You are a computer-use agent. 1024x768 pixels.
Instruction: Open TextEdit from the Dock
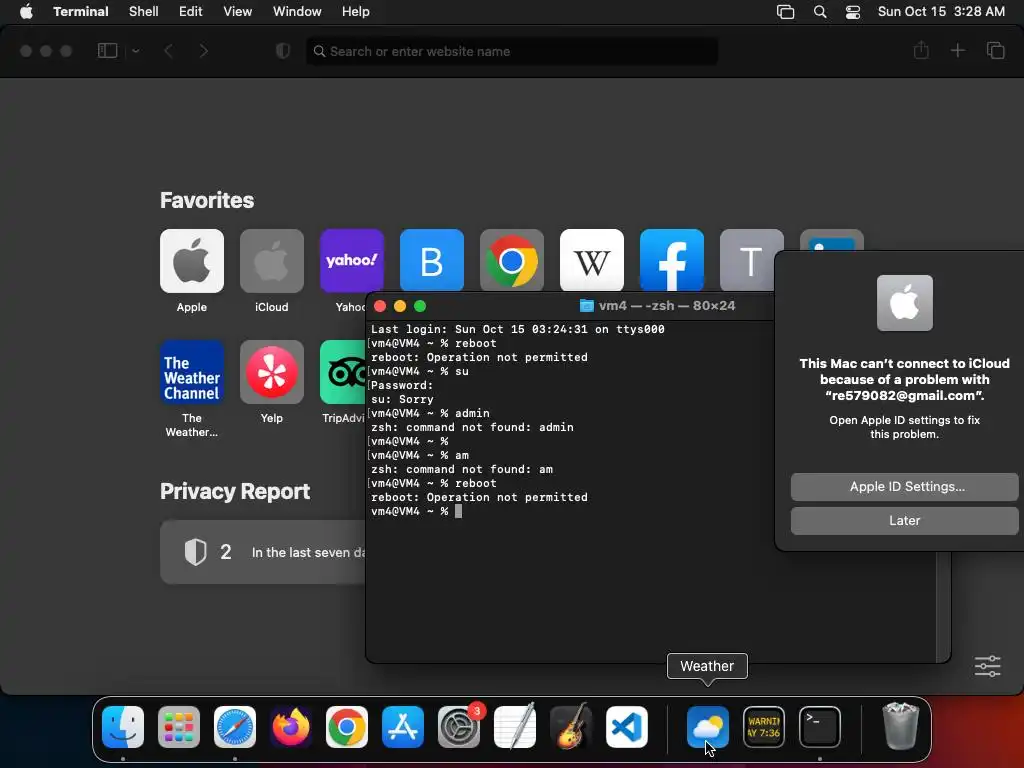tap(515, 727)
